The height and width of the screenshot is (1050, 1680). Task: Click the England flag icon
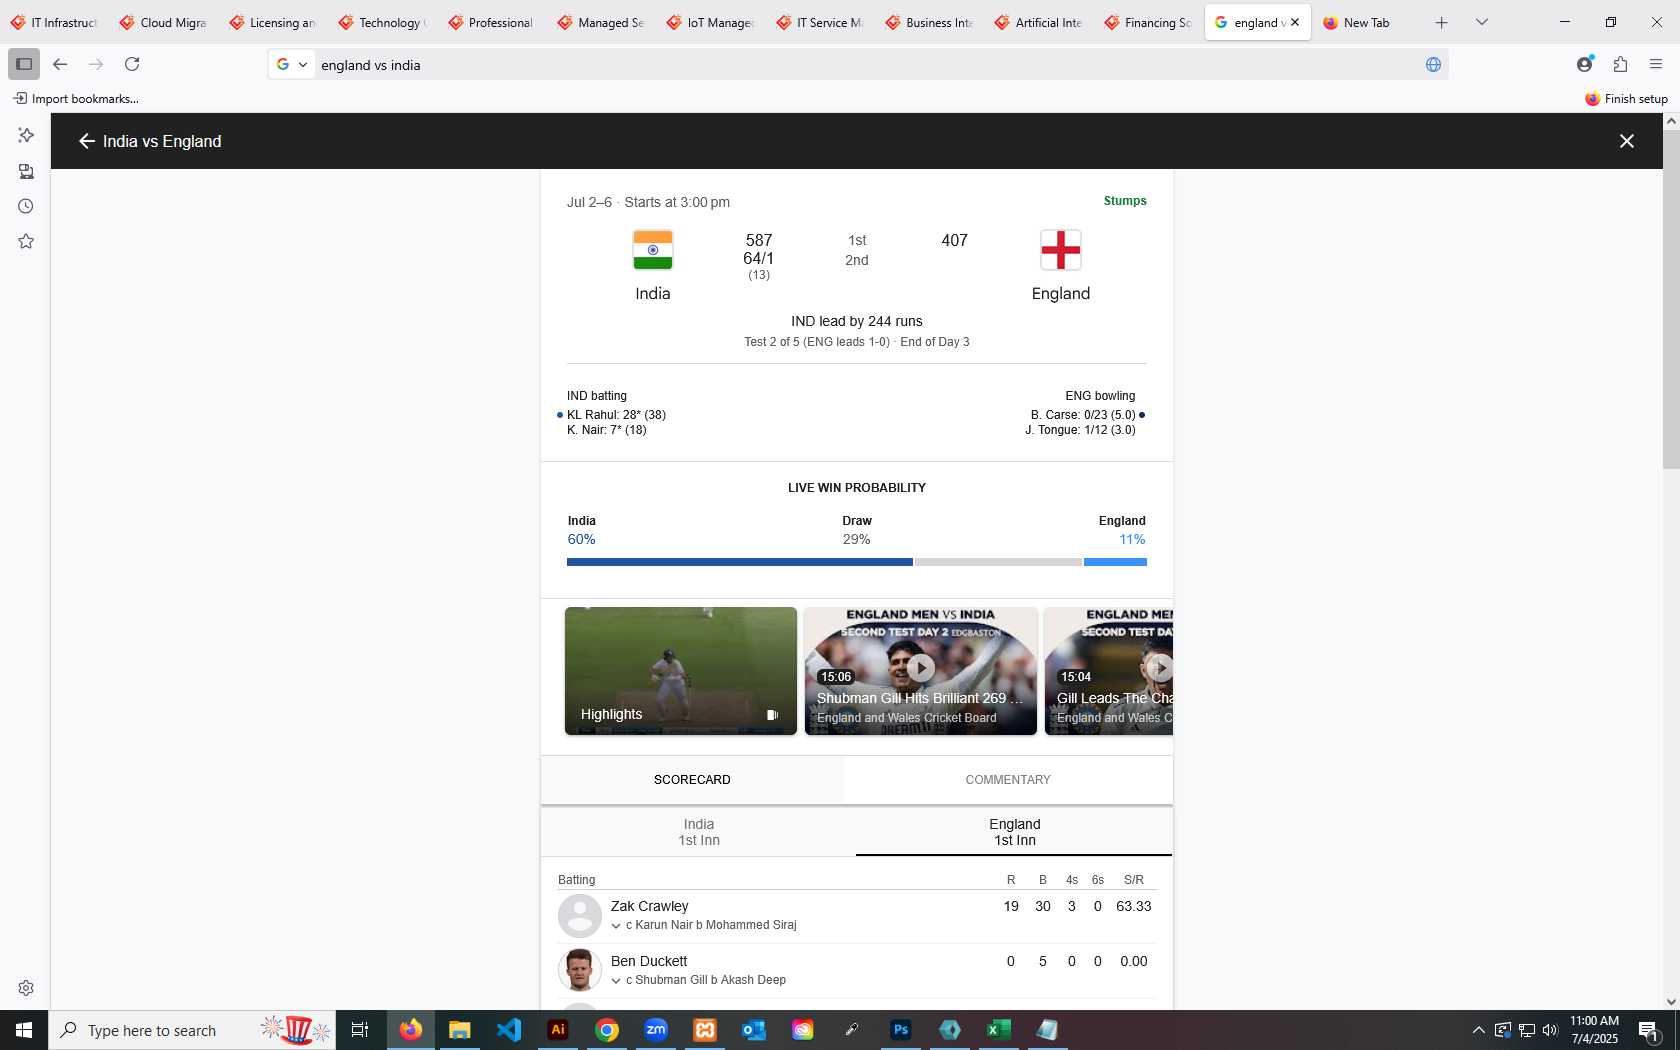[1061, 250]
